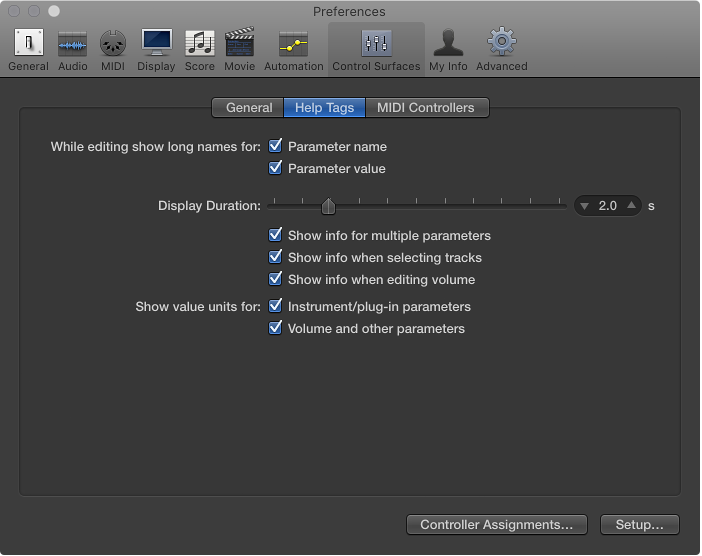Select the Help Tags tab
Image resolution: width=702 pixels, height=556 pixels.
[x=325, y=108]
